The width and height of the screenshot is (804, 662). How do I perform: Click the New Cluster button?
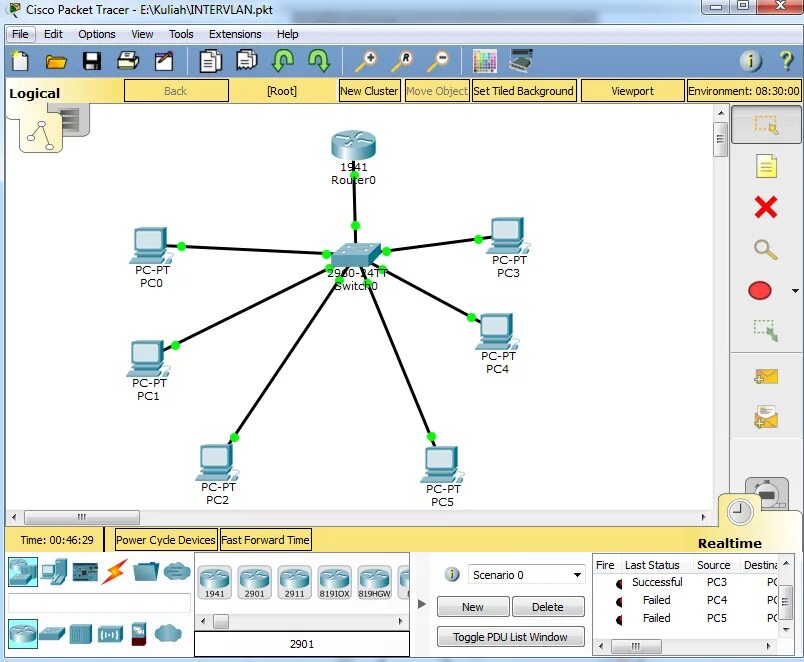(x=369, y=91)
